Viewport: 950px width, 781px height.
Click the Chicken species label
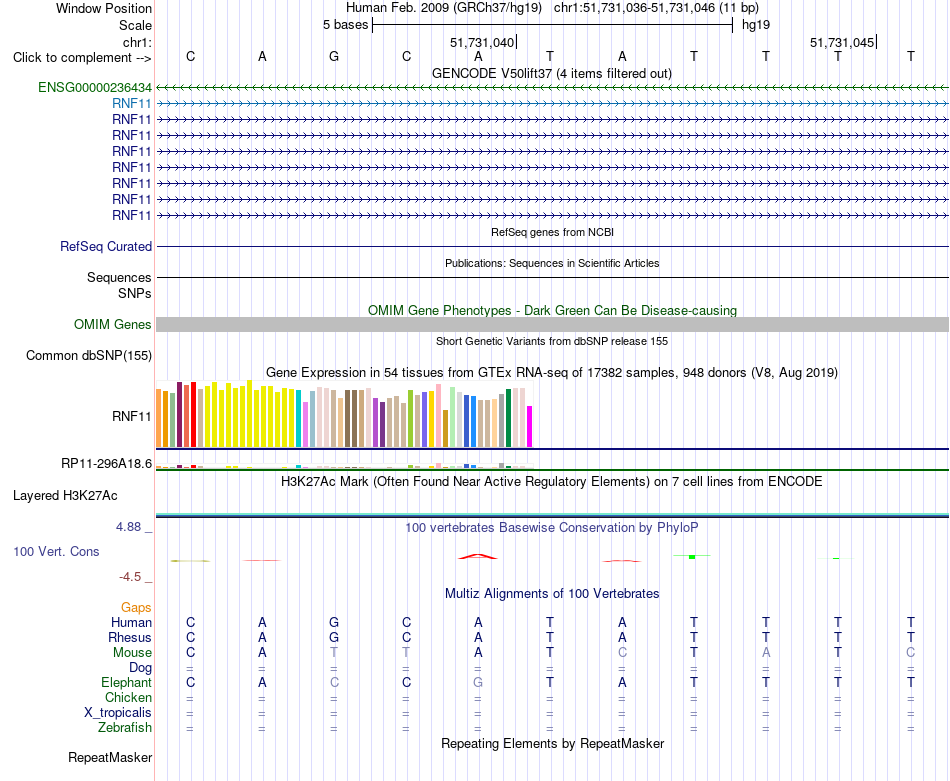click(x=128, y=697)
